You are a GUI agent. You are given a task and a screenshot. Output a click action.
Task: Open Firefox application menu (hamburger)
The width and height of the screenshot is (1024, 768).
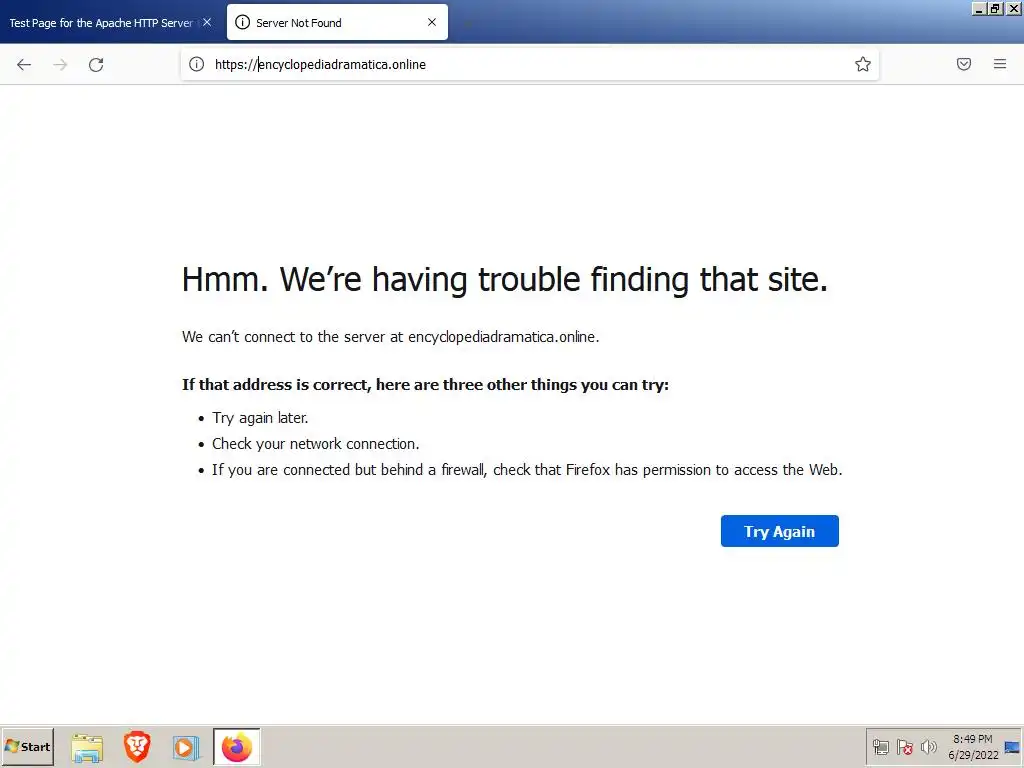click(x=1000, y=64)
